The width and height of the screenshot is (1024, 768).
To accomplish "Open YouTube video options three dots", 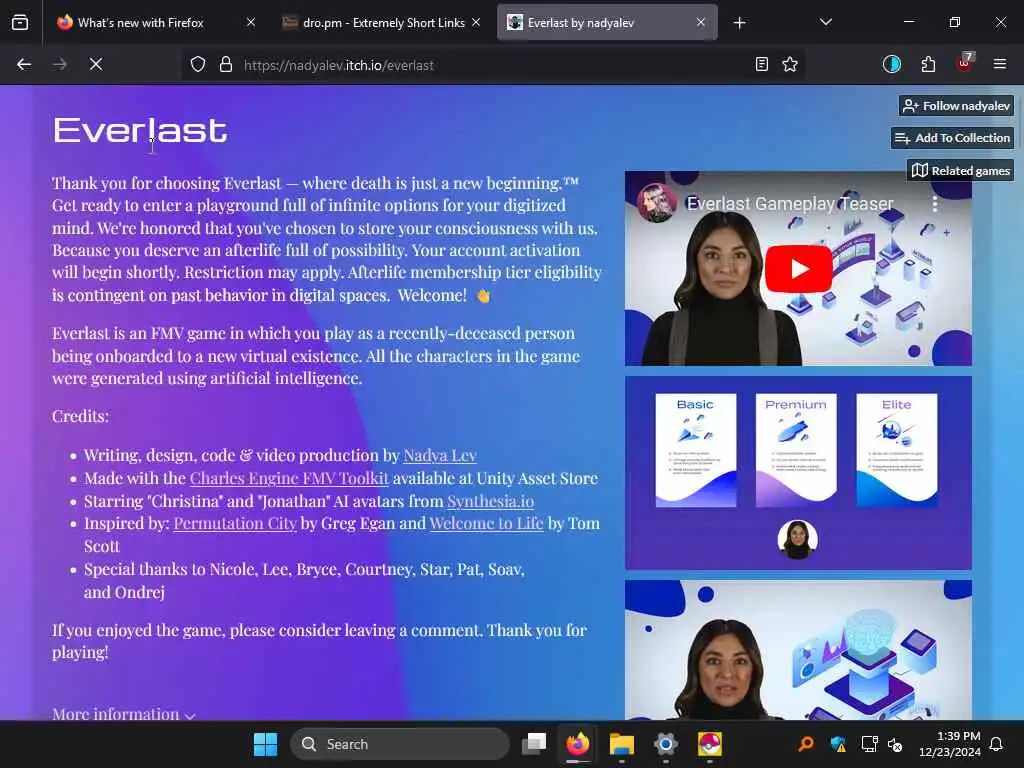I will point(935,204).
